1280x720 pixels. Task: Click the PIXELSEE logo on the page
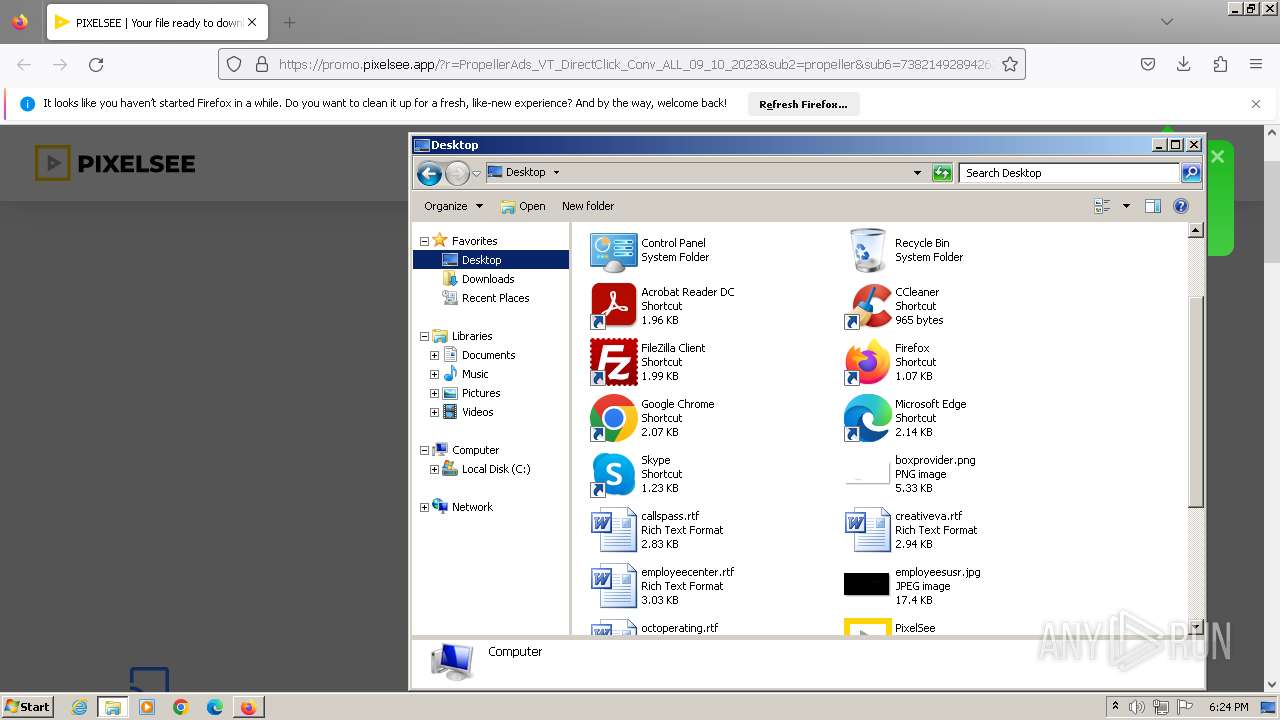tap(115, 163)
